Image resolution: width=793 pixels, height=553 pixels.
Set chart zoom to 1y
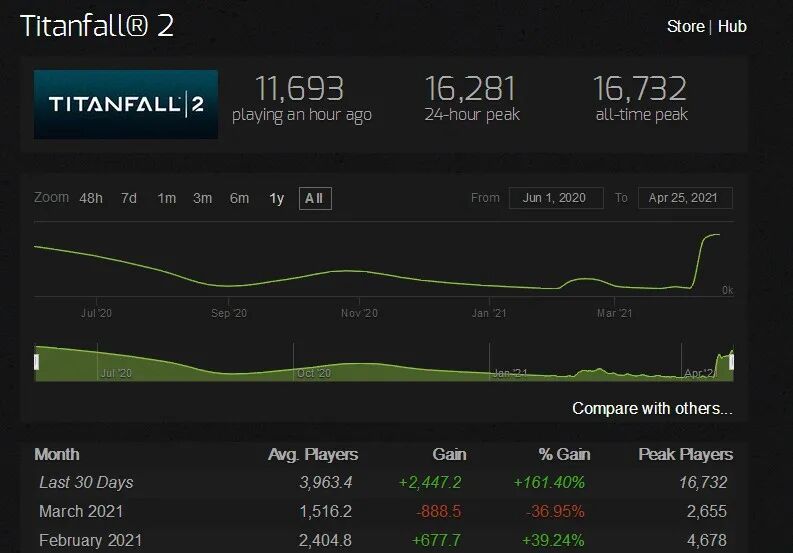[x=277, y=198]
